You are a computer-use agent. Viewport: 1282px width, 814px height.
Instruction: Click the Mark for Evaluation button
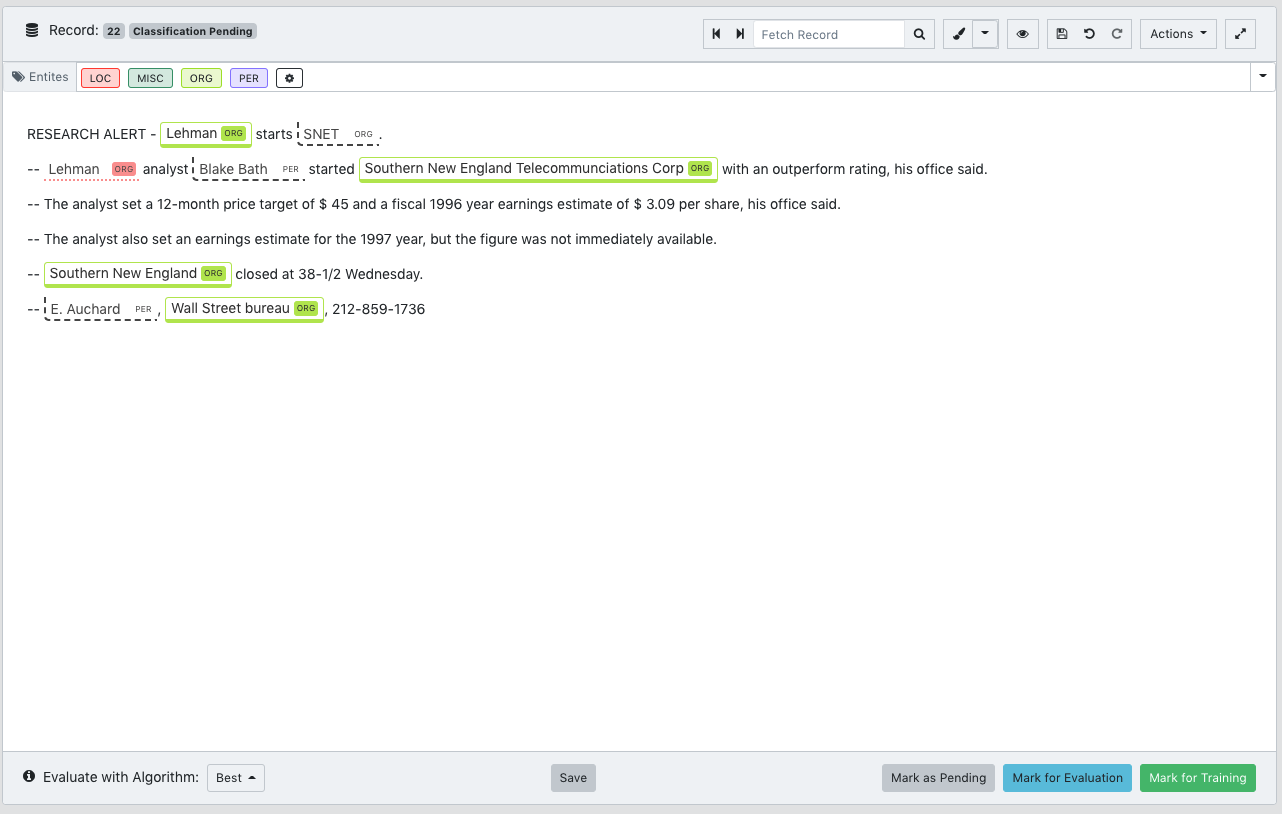1067,778
